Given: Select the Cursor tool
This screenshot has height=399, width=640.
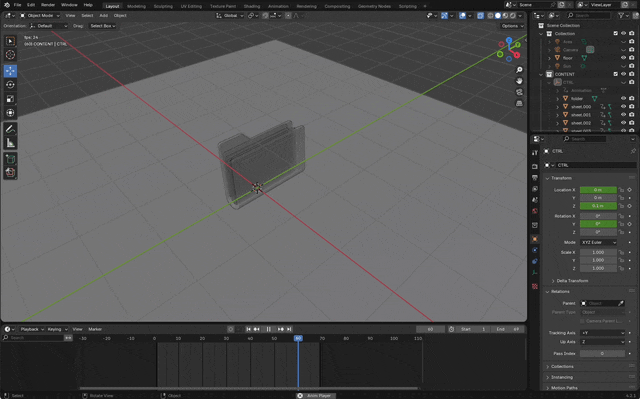Looking at the screenshot, I should coord(10,55).
